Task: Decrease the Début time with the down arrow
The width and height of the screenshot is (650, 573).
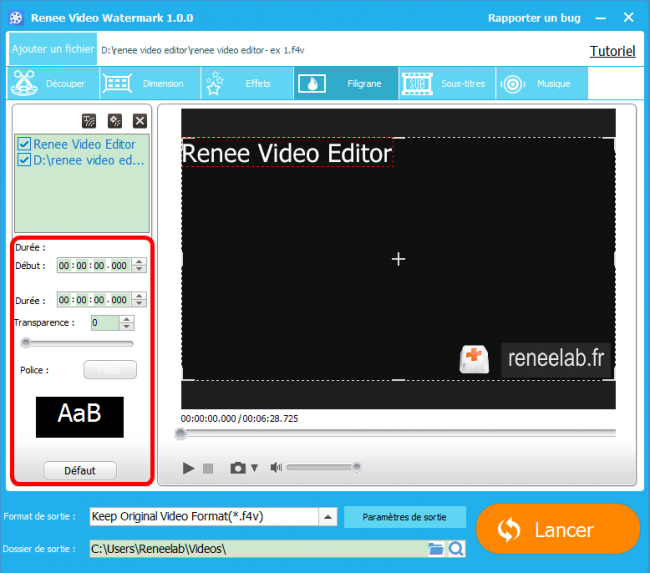Action: tap(139, 269)
